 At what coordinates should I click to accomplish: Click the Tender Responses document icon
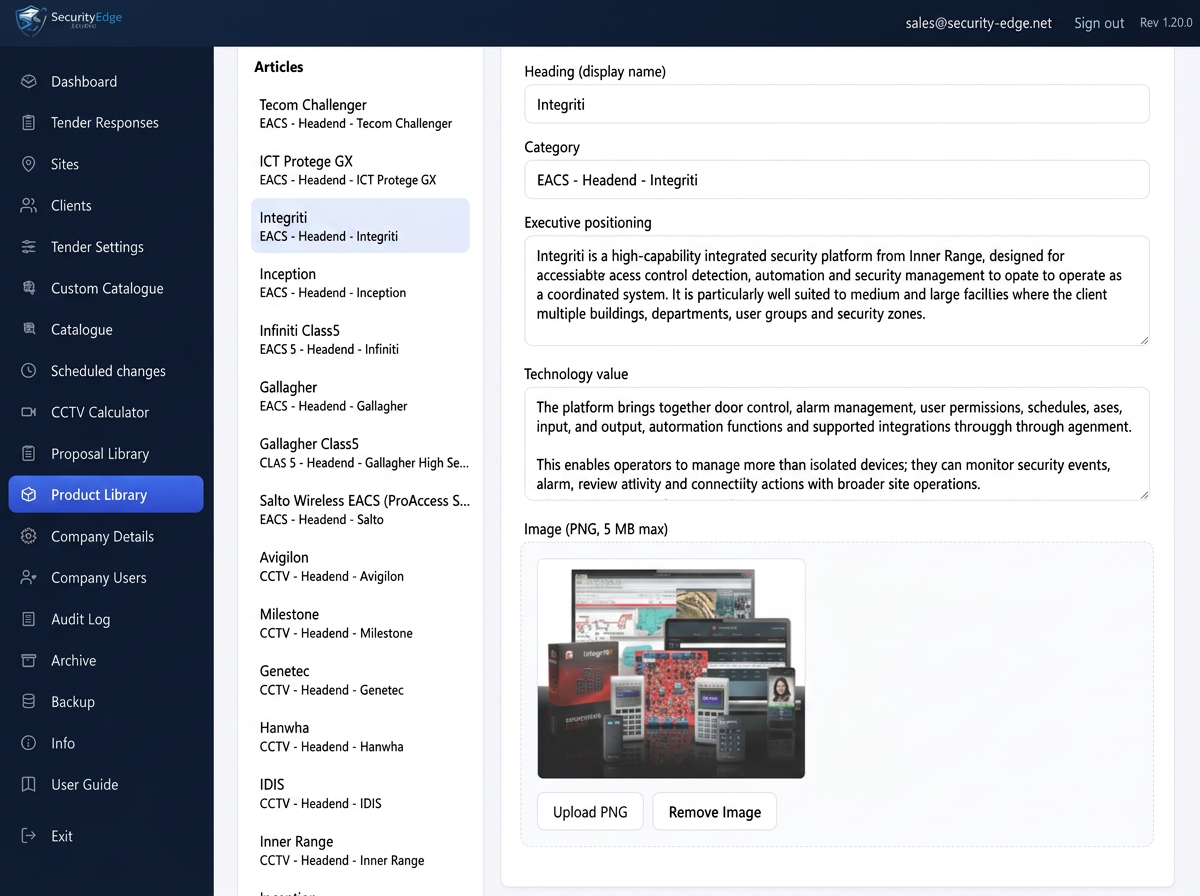29,122
